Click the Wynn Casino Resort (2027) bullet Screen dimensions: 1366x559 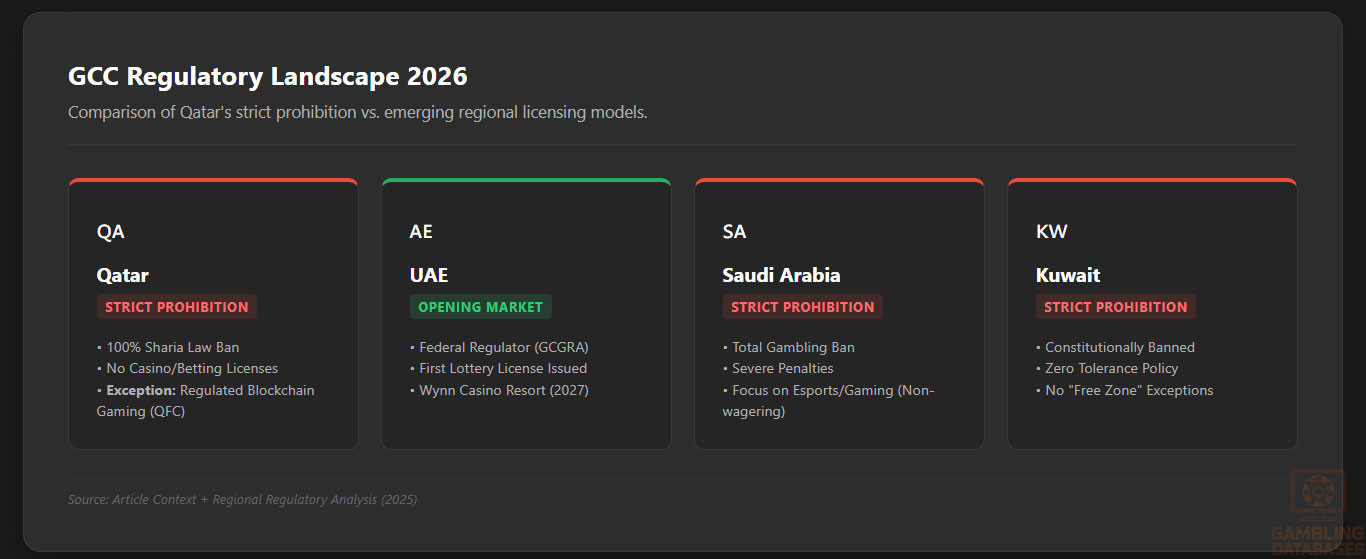coord(503,390)
